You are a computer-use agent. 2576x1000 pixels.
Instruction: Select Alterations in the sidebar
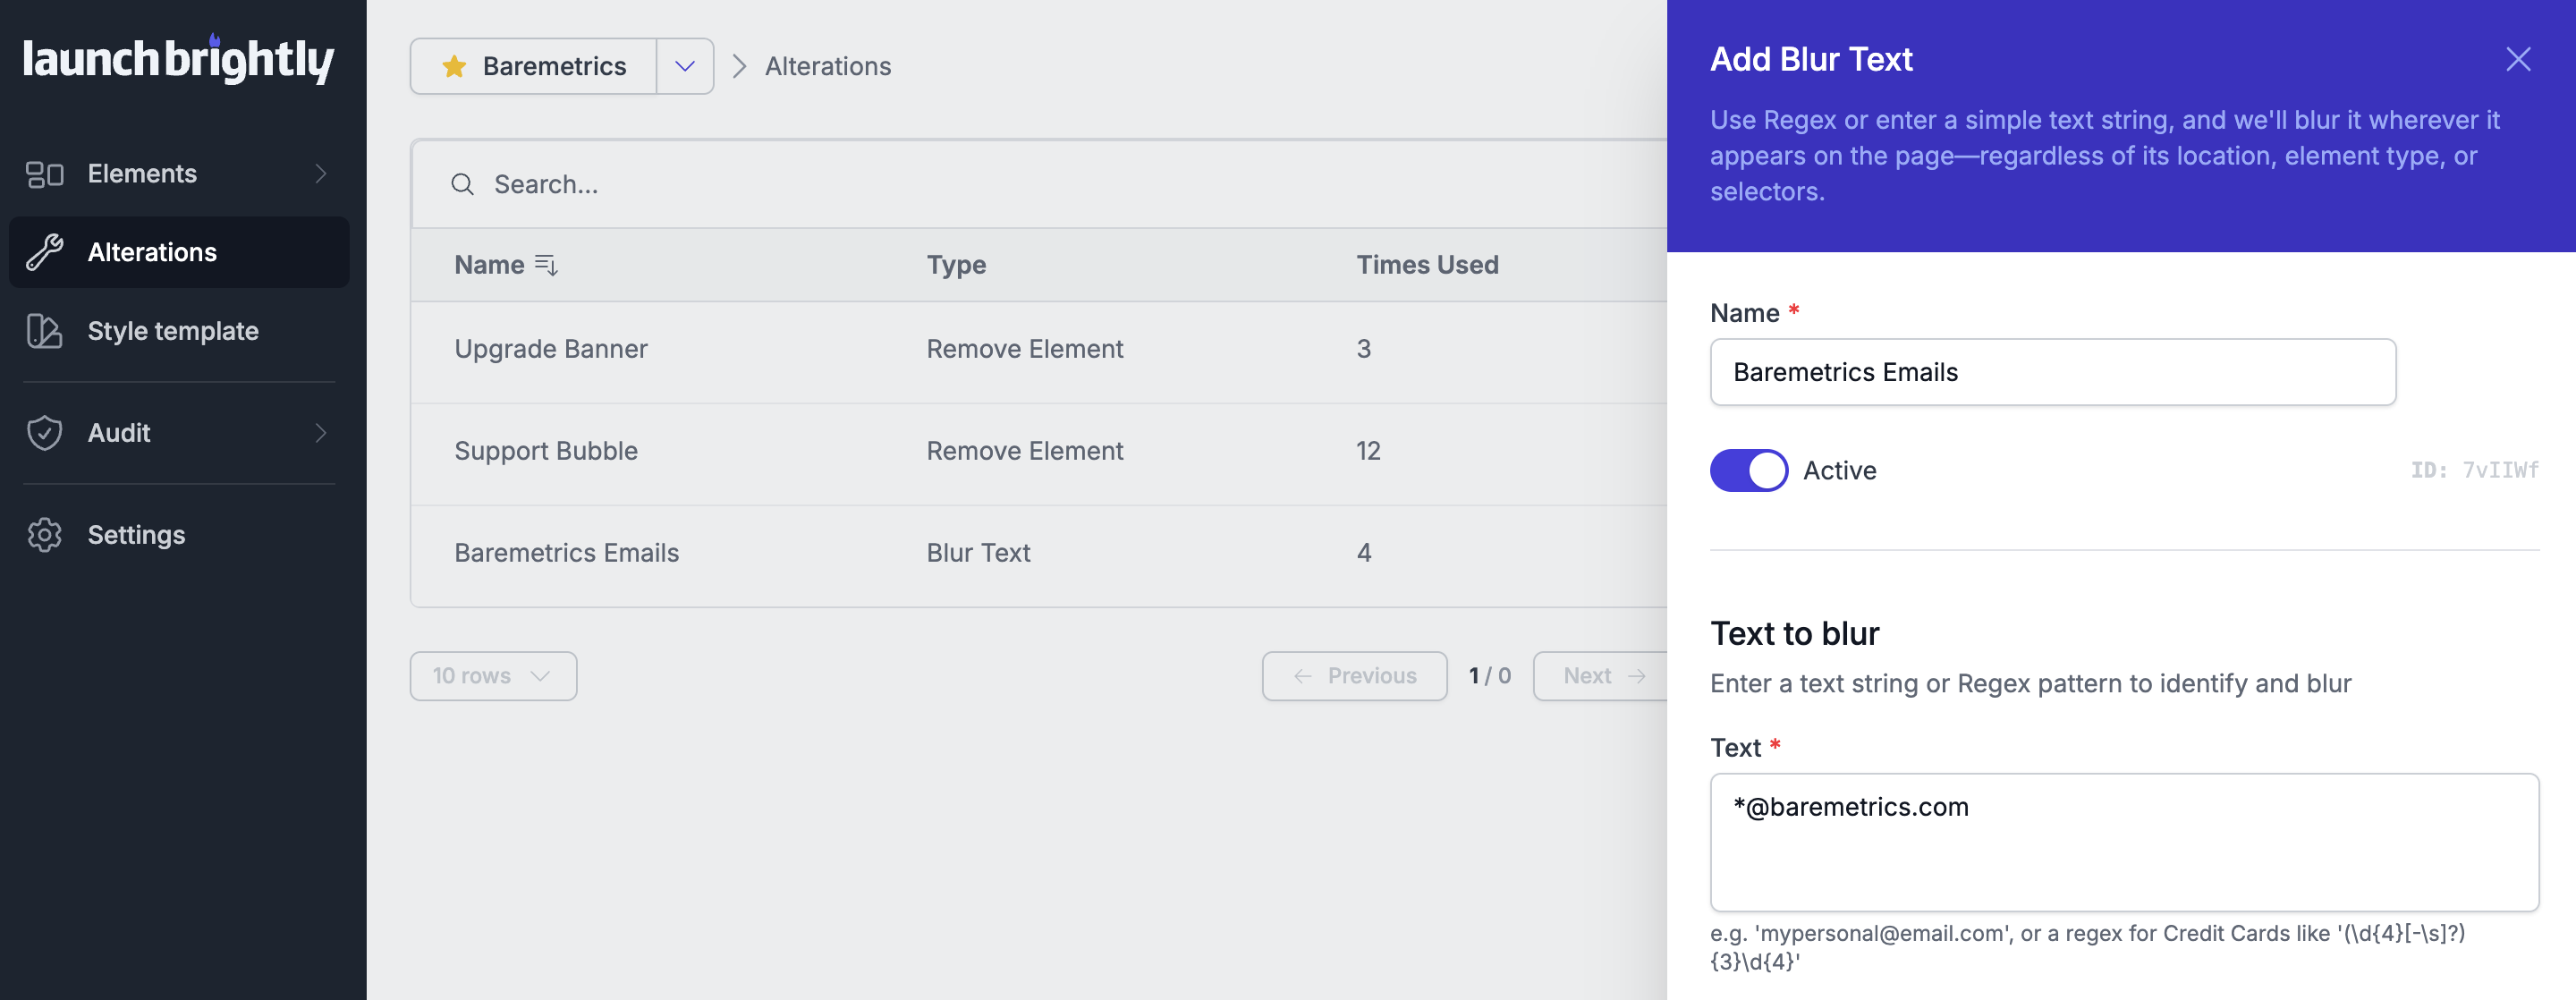pyautogui.click(x=179, y=252)
